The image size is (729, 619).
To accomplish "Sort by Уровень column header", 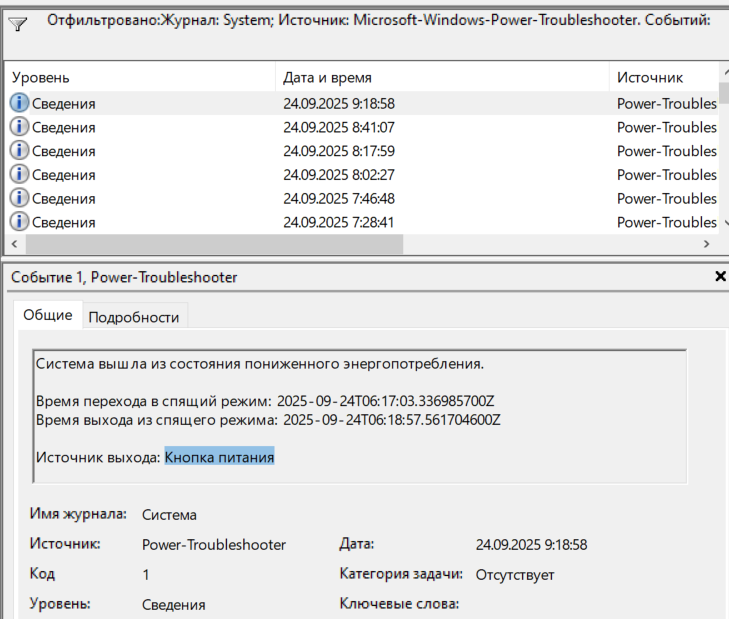I will (x=139, y=77).
